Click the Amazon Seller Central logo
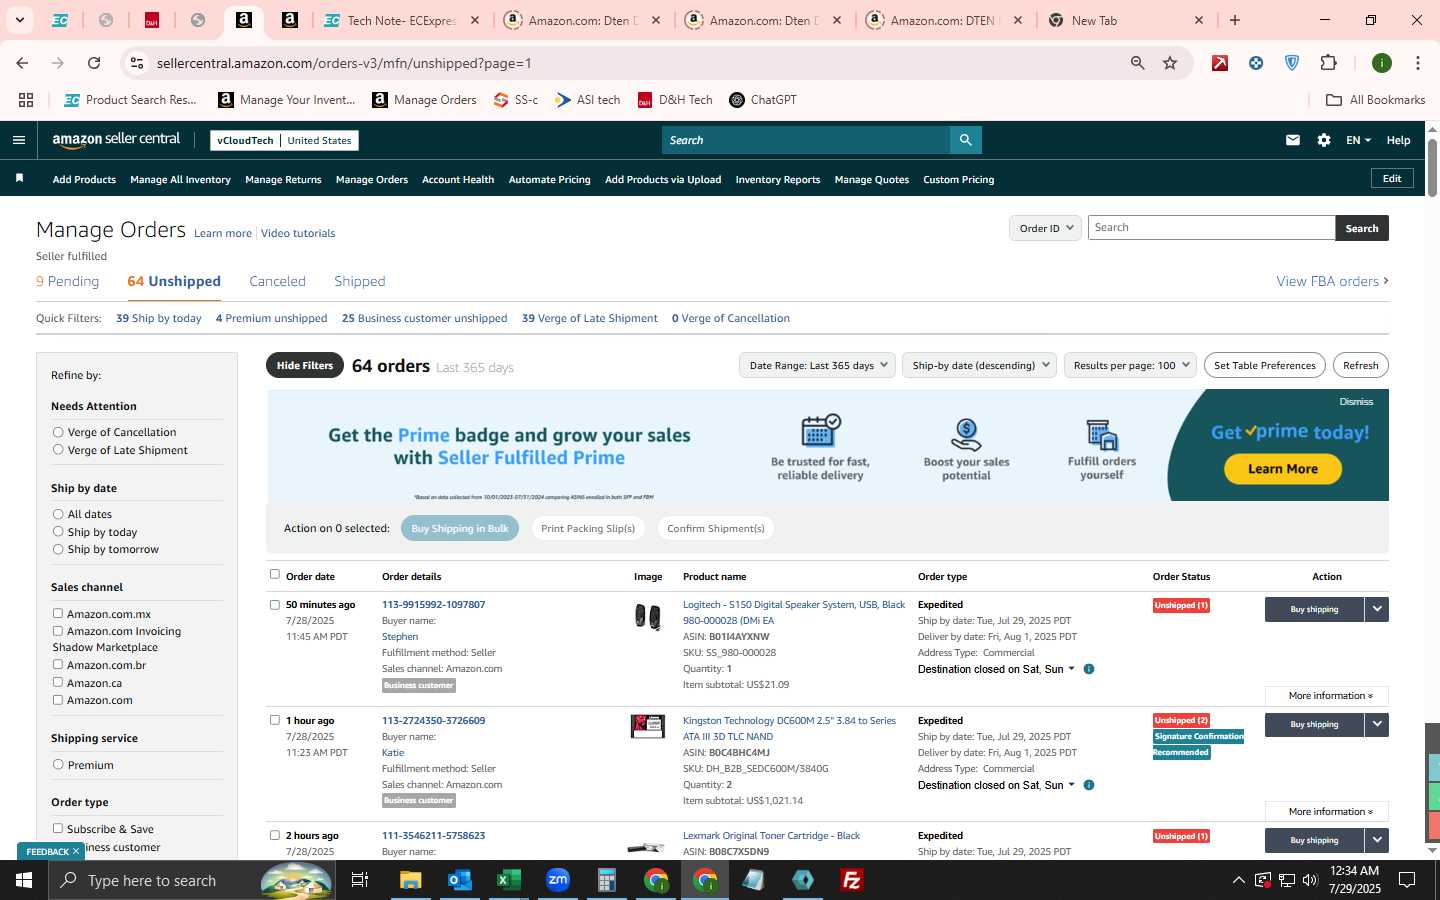This screenshot has width=1440, height=900. click(116, 140)
